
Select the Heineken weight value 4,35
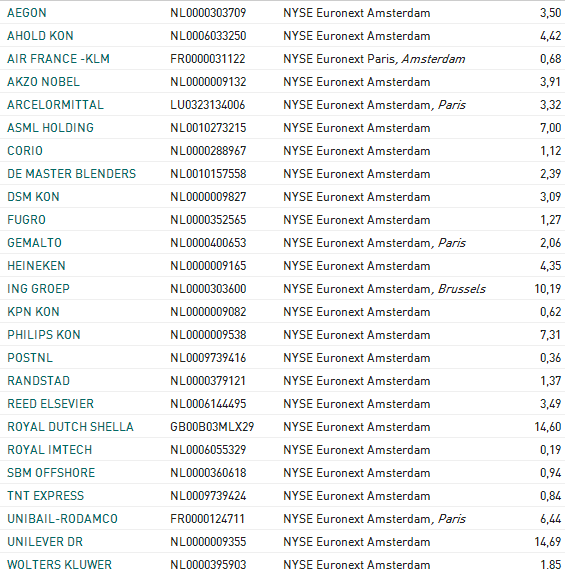(x=551, y=266)
